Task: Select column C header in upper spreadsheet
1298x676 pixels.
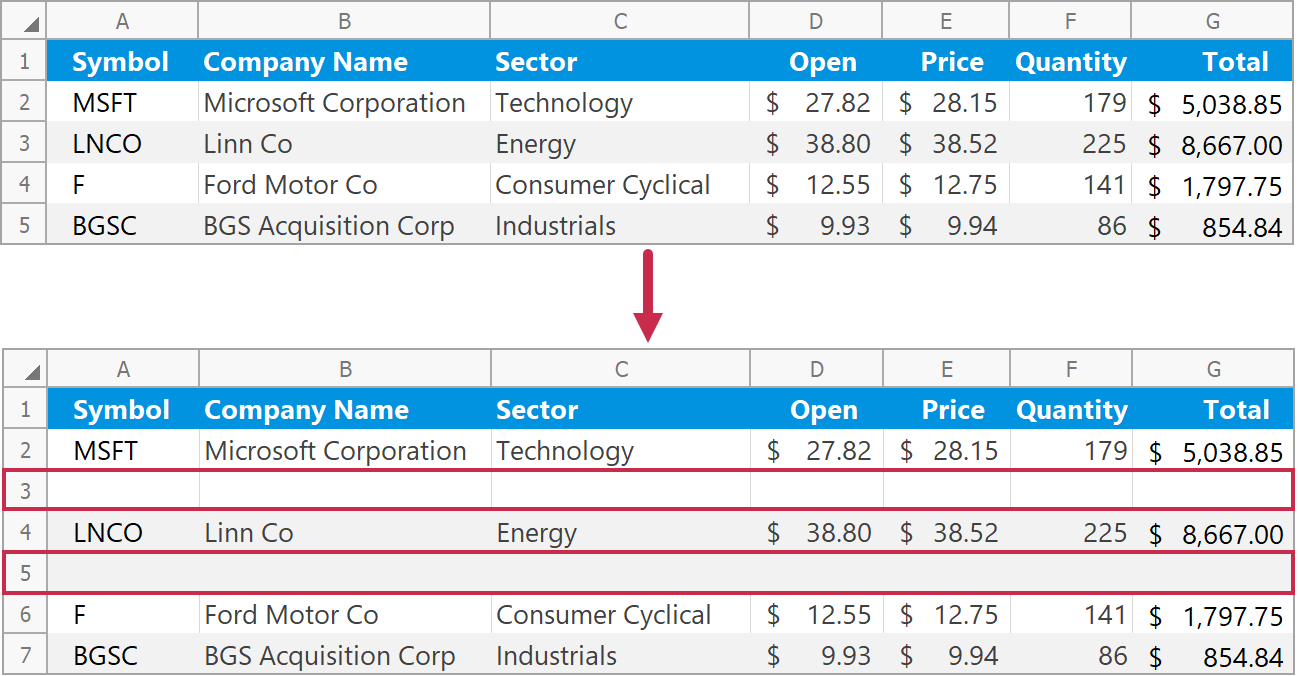Action: pos(620,21)
